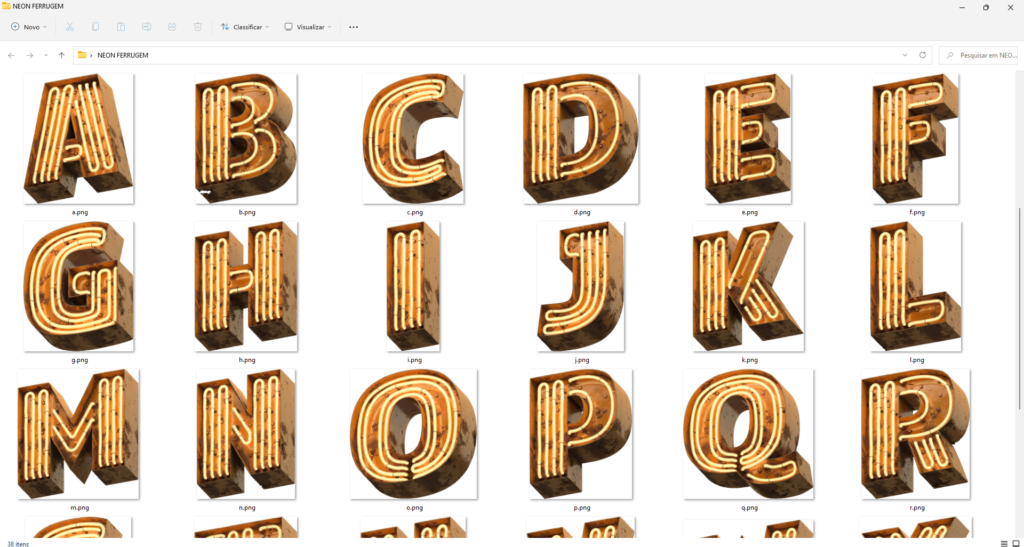Click NEON FERRUGEM in the address path
The image size is (1024, 547).
pos(123,55)
